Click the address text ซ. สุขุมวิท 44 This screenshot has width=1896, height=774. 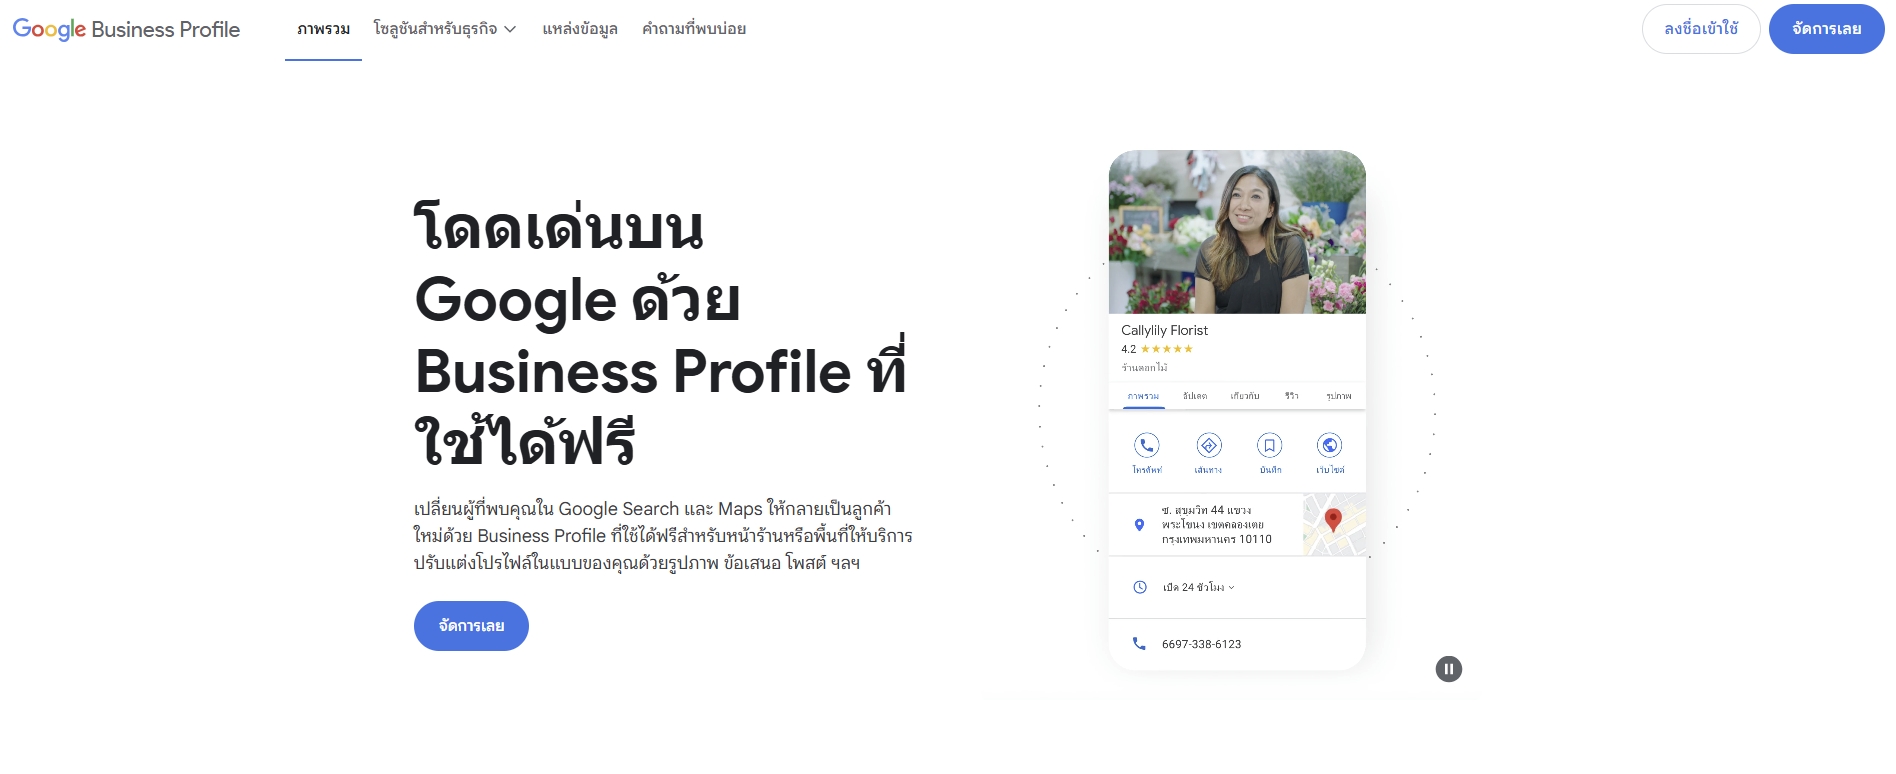[1216, 525]
